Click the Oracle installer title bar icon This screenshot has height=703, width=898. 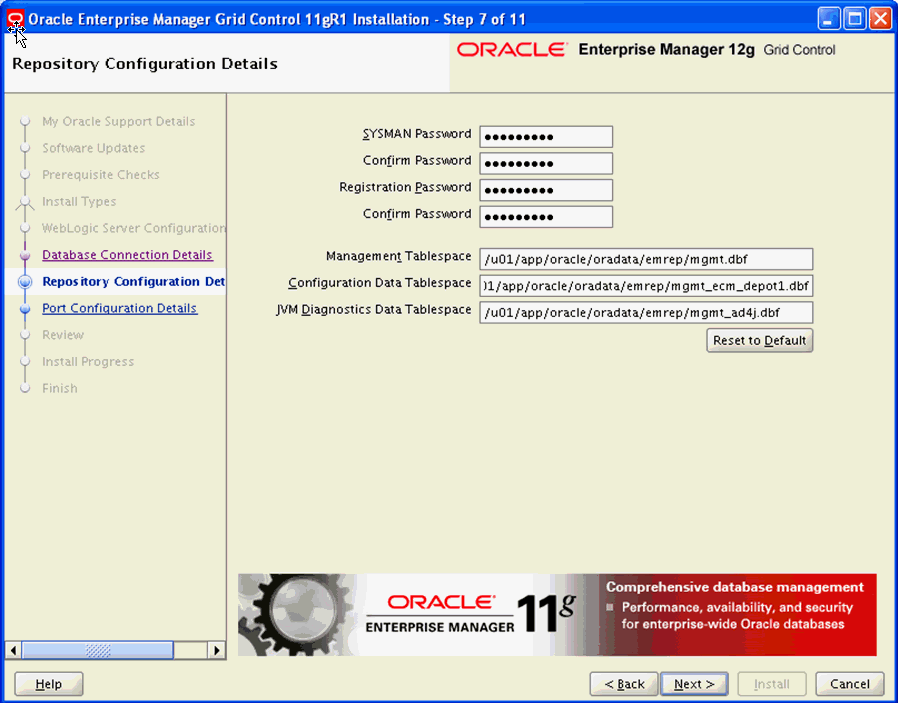click(15, 19)
